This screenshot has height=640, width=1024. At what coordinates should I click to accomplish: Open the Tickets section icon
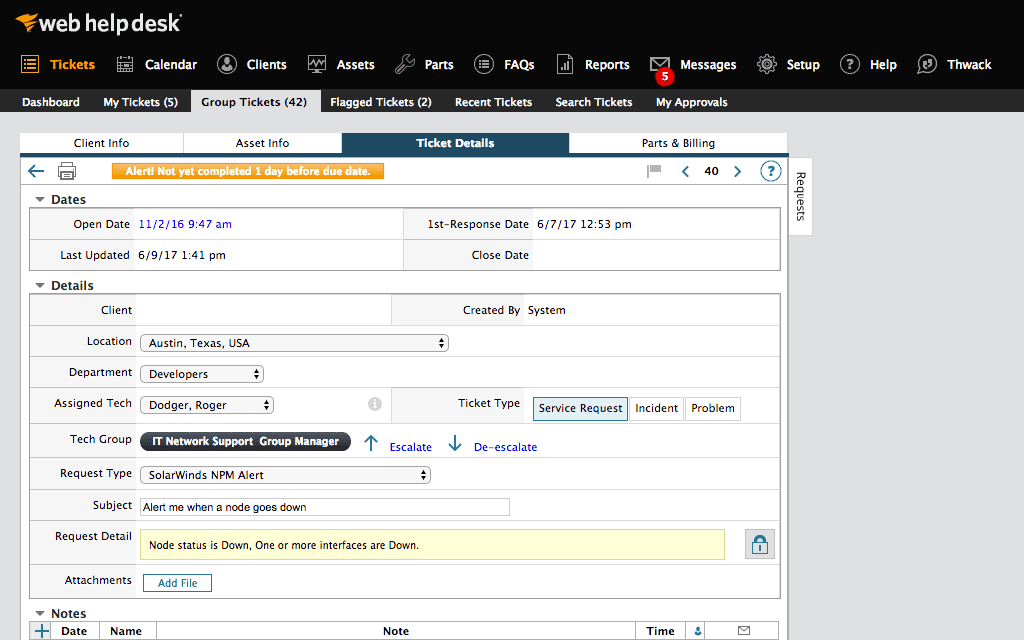29,64
